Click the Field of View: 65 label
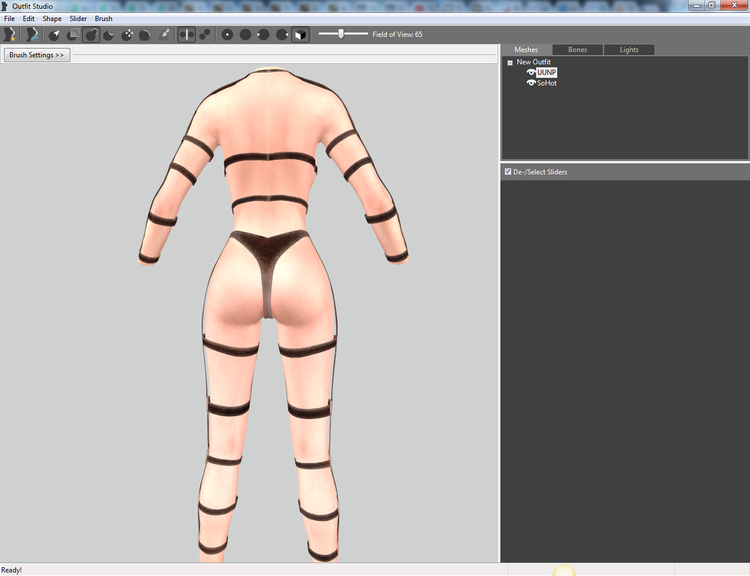The height and width of the screenshot is (576, 750). [x=397, y=34]
